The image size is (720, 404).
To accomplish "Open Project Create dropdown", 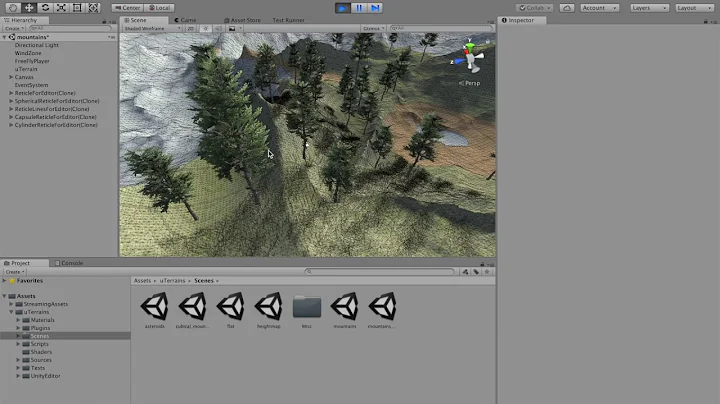I will 15,272.
